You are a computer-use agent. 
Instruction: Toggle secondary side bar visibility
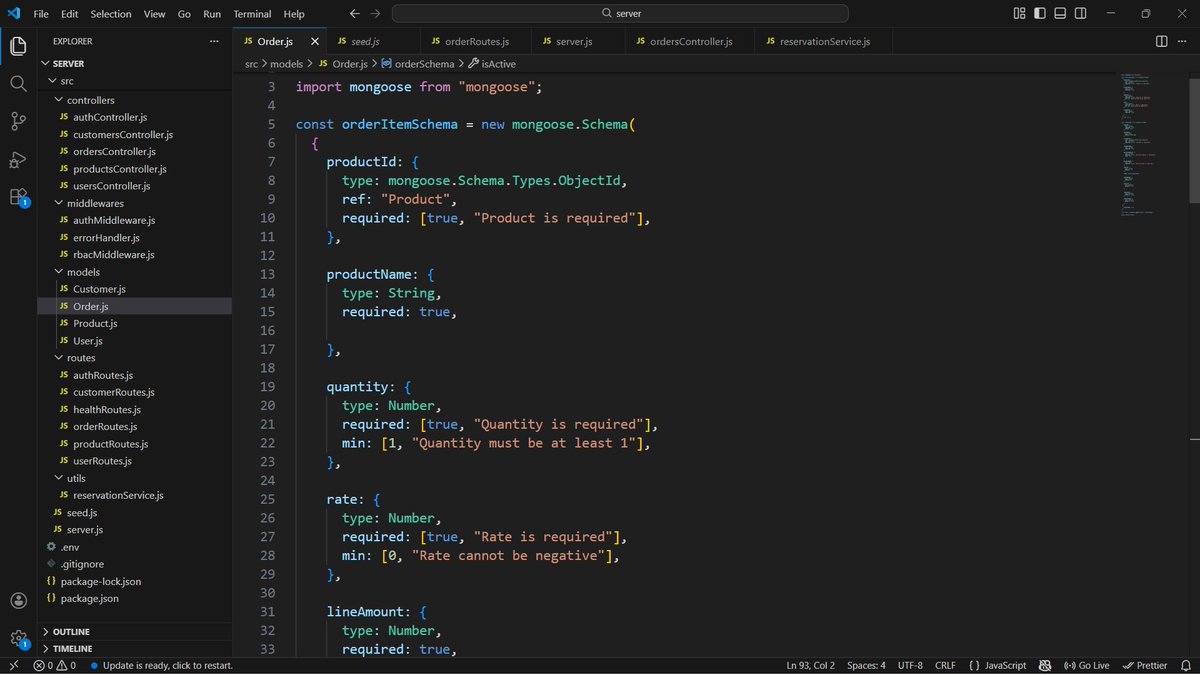pos(1082,14)
